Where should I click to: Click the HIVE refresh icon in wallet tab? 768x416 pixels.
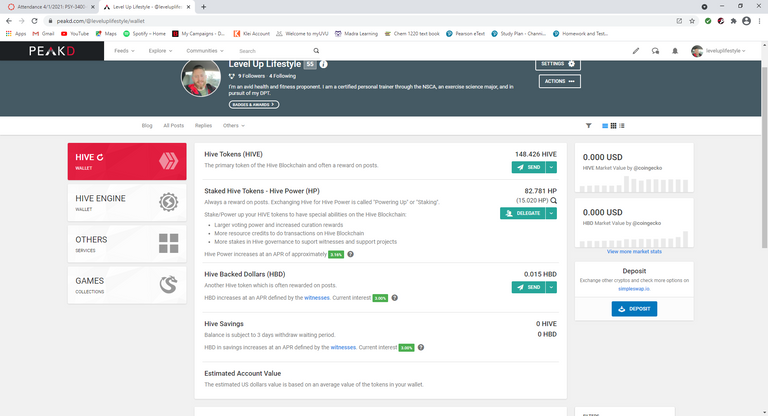pos(100,157)
